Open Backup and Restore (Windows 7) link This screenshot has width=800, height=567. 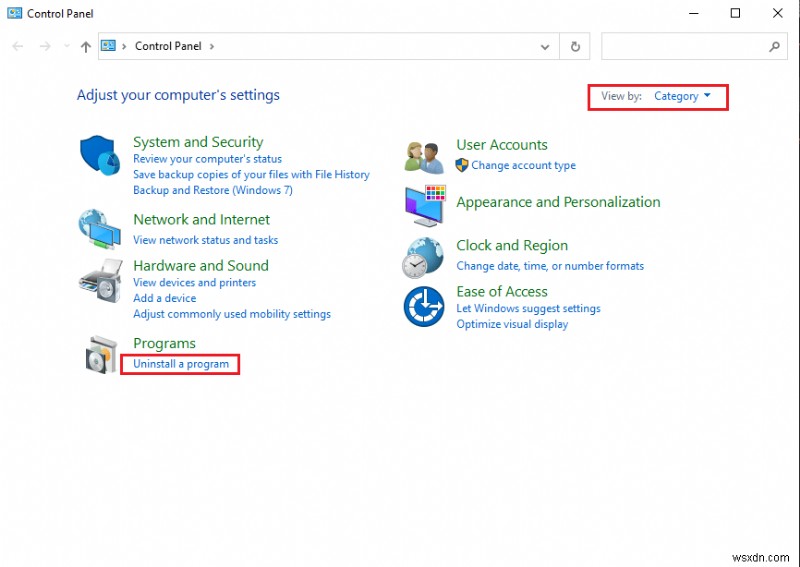213,190
